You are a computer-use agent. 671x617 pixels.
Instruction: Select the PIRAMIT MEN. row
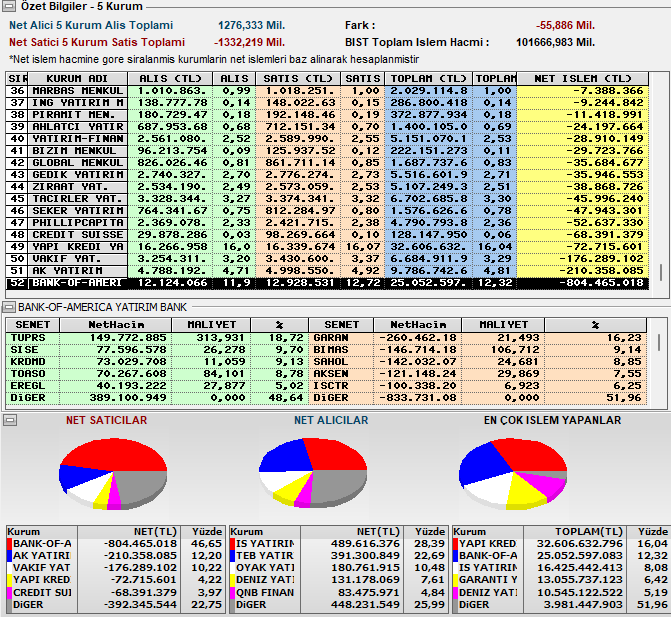[x=327, y=115]
